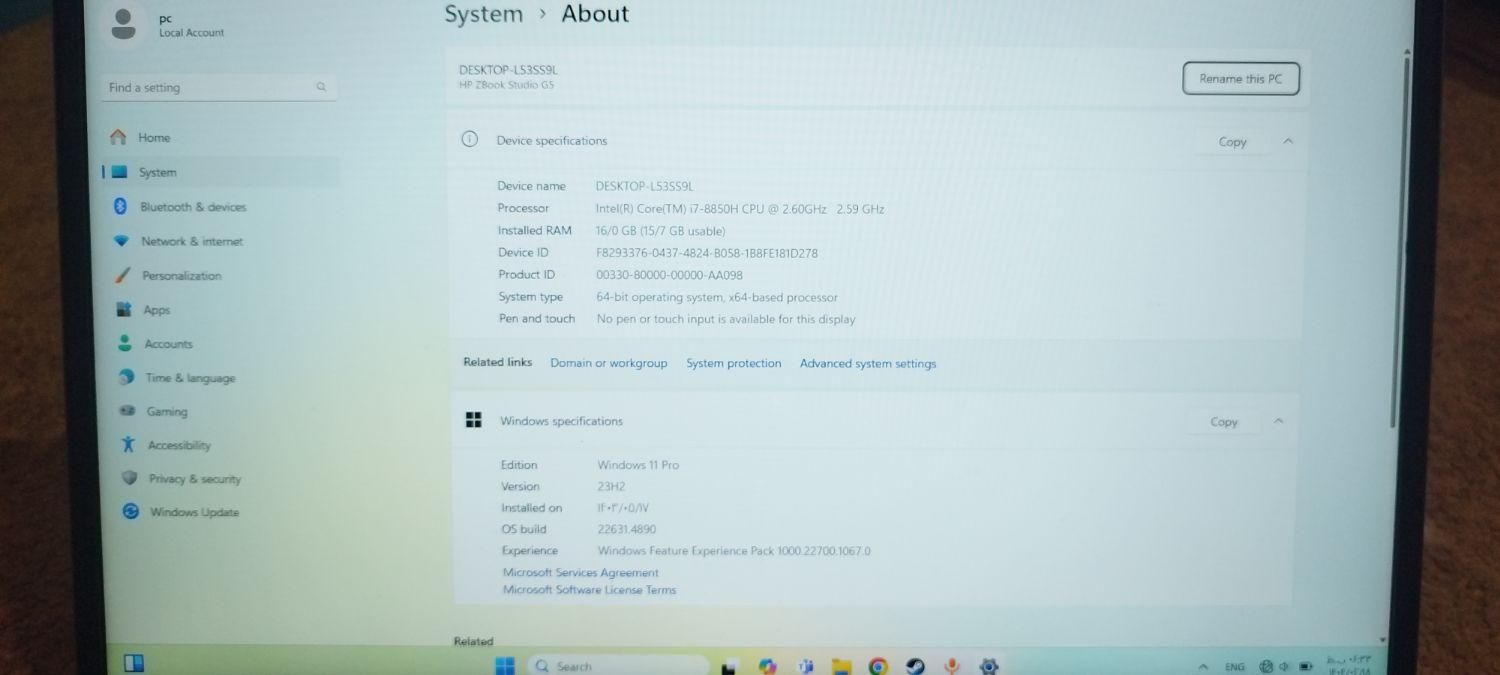Go back to System in the breadcrumb
The image size is (1500, 675).
click(484, 14)
